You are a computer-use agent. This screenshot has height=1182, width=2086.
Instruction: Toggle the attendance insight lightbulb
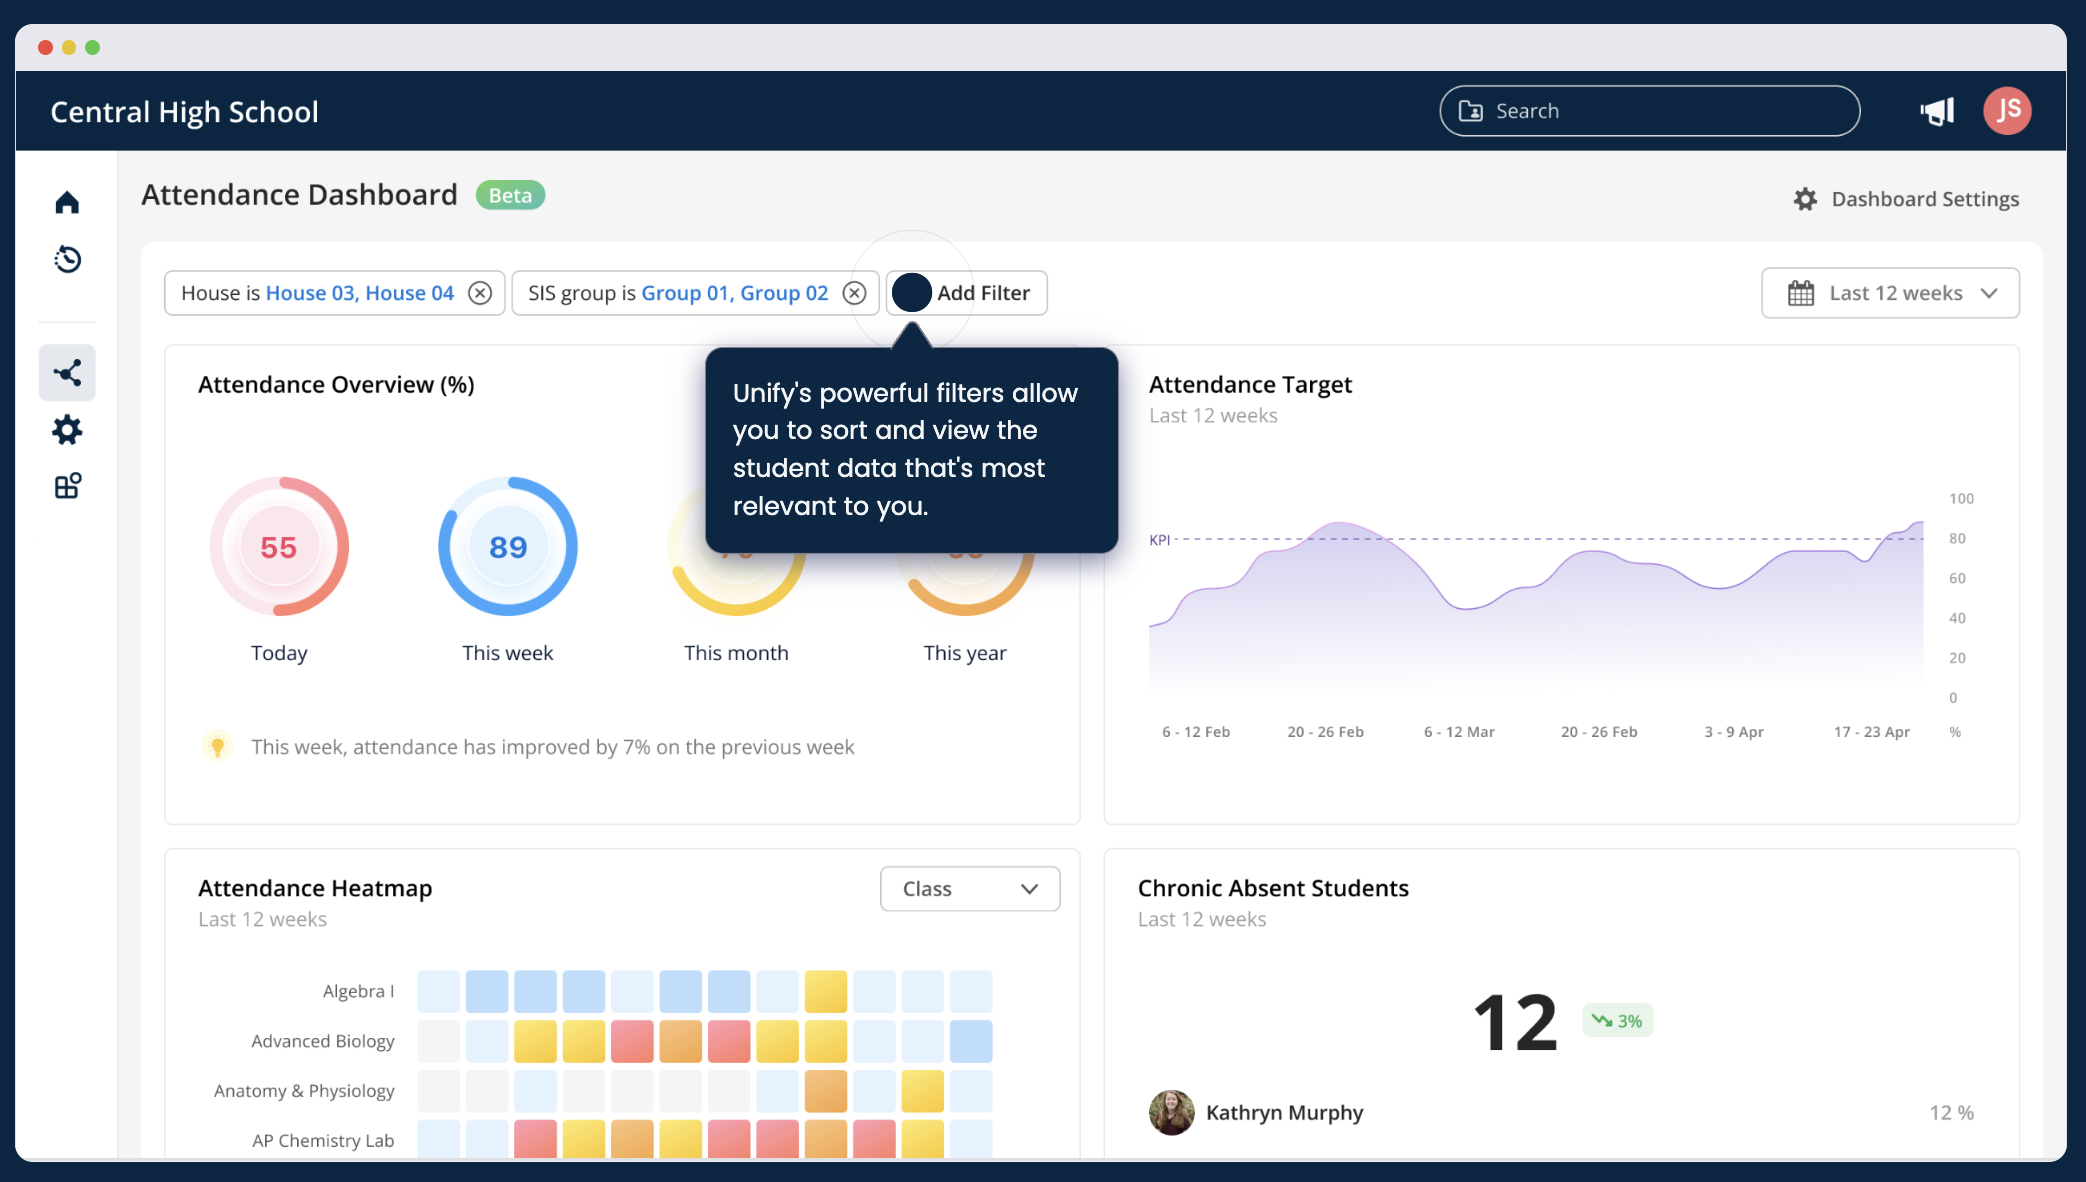(x=218, y=746)
